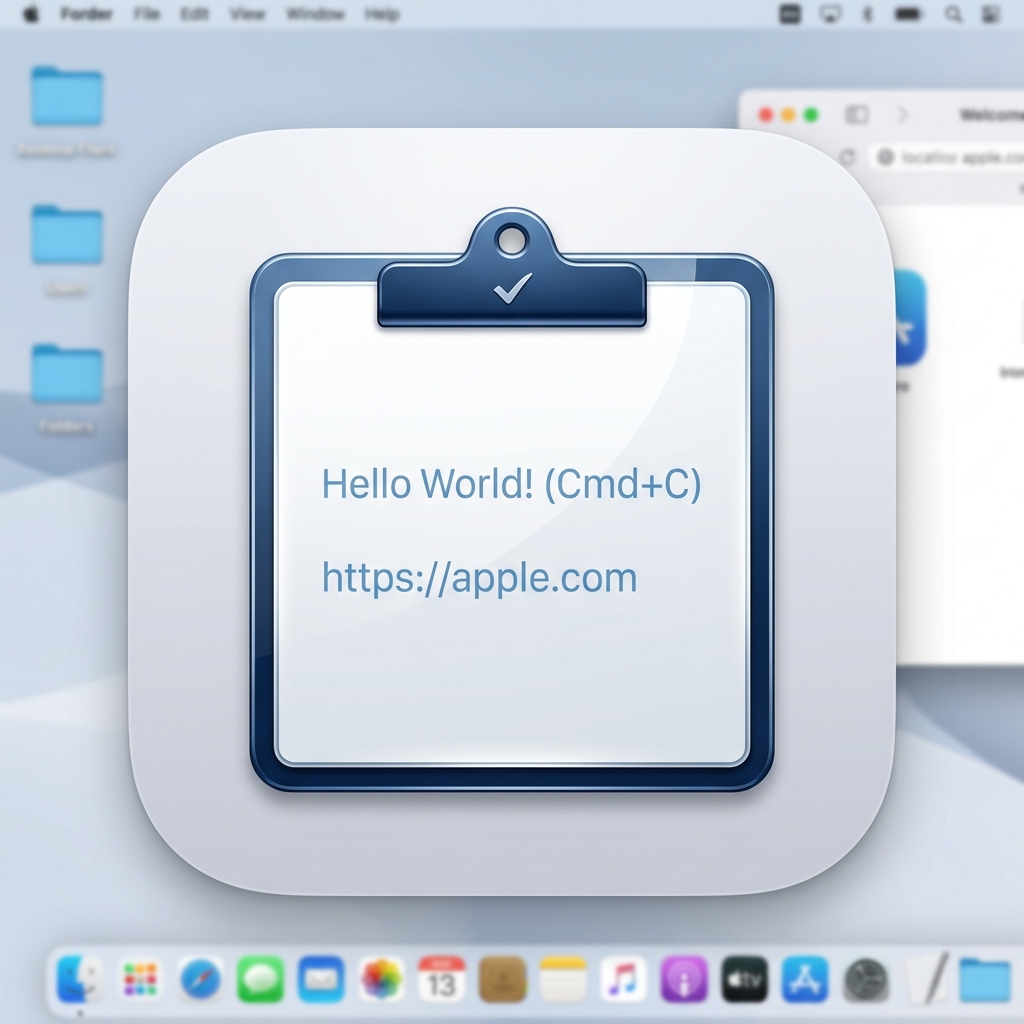Click the https://apple.com link on clipboard
This screenshot has width=1024, height=1024.
[479, 579]
